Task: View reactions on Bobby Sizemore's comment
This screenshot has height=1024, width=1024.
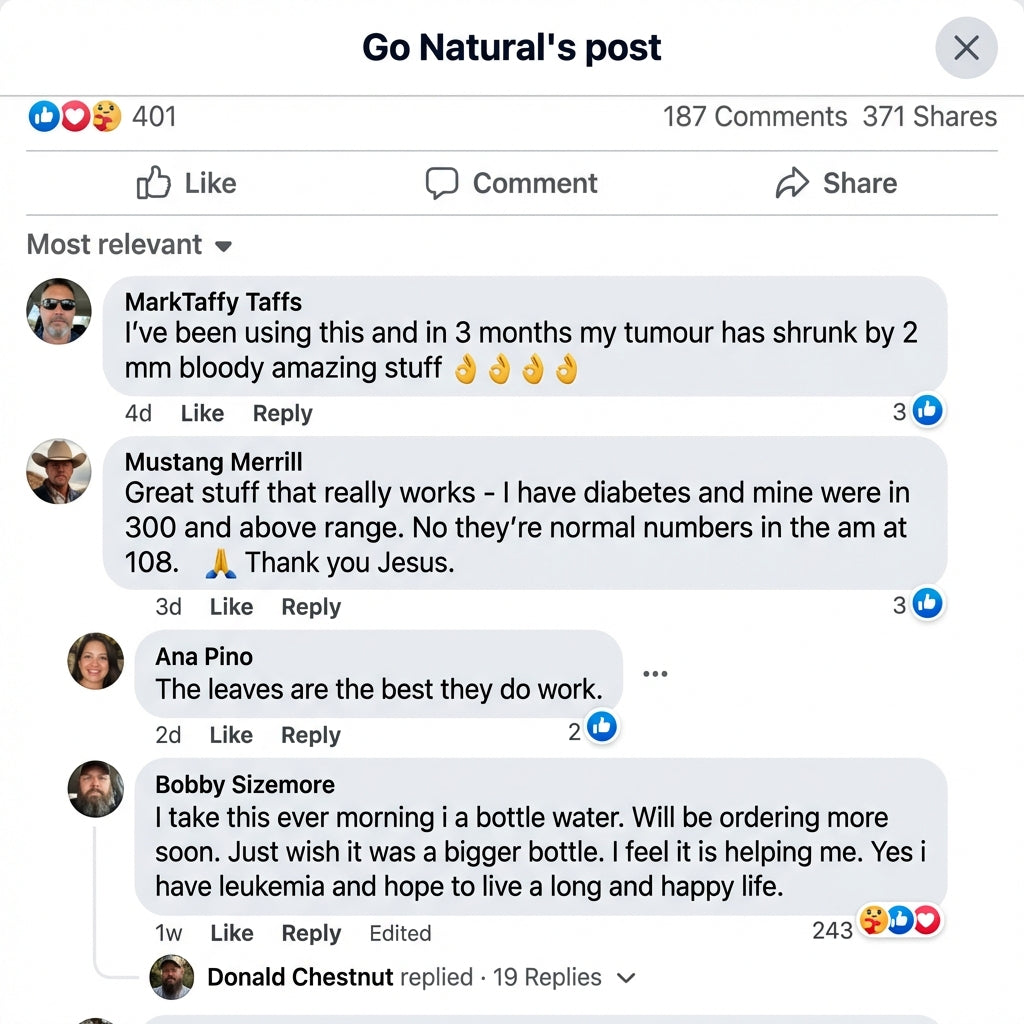Action: click(x=900, y=921)
